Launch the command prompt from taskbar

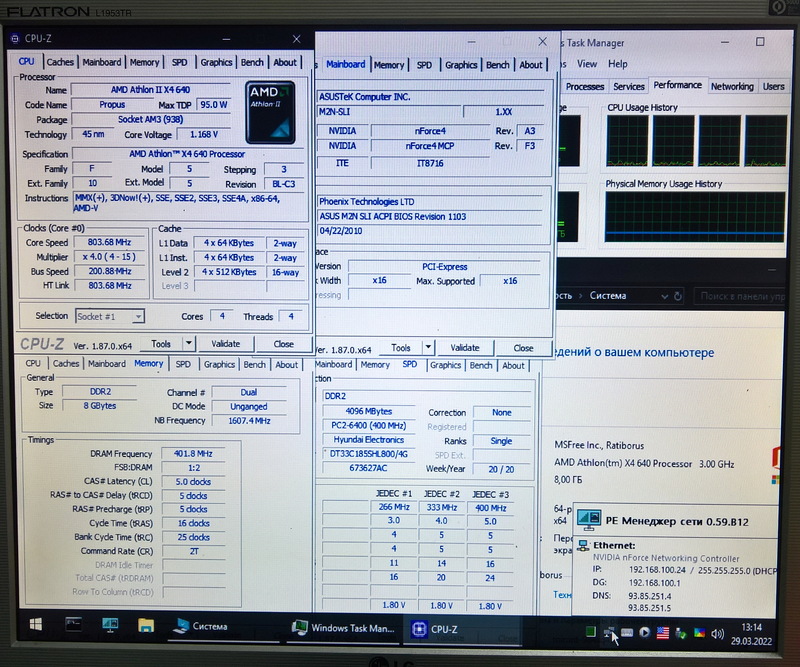[x=73, y=624]
